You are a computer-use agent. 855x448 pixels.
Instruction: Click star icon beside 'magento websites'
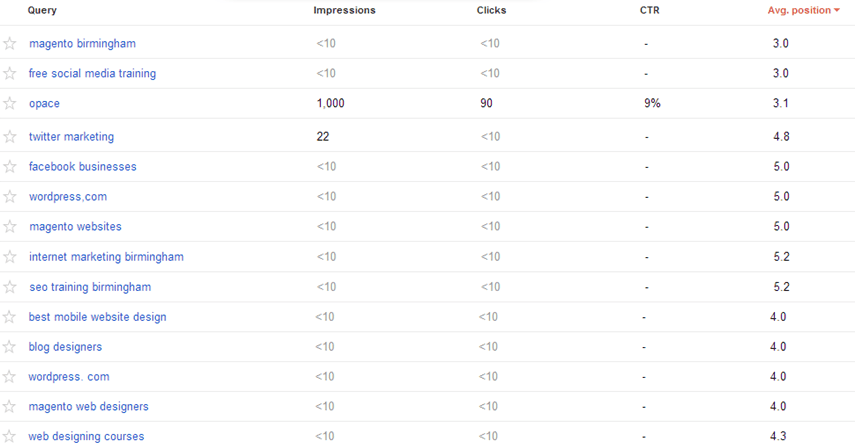pos(10,226)
